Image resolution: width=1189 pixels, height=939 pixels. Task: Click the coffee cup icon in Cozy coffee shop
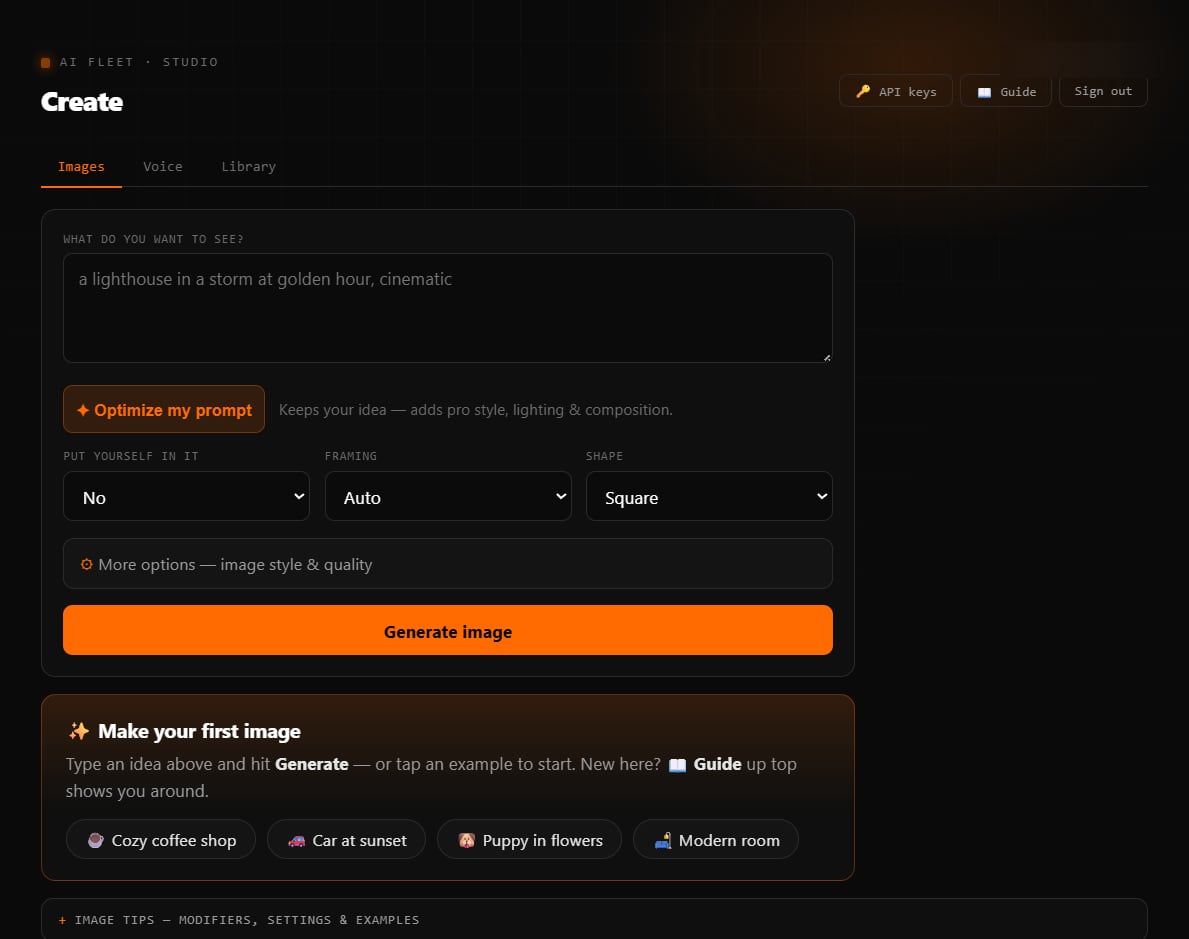96,840
